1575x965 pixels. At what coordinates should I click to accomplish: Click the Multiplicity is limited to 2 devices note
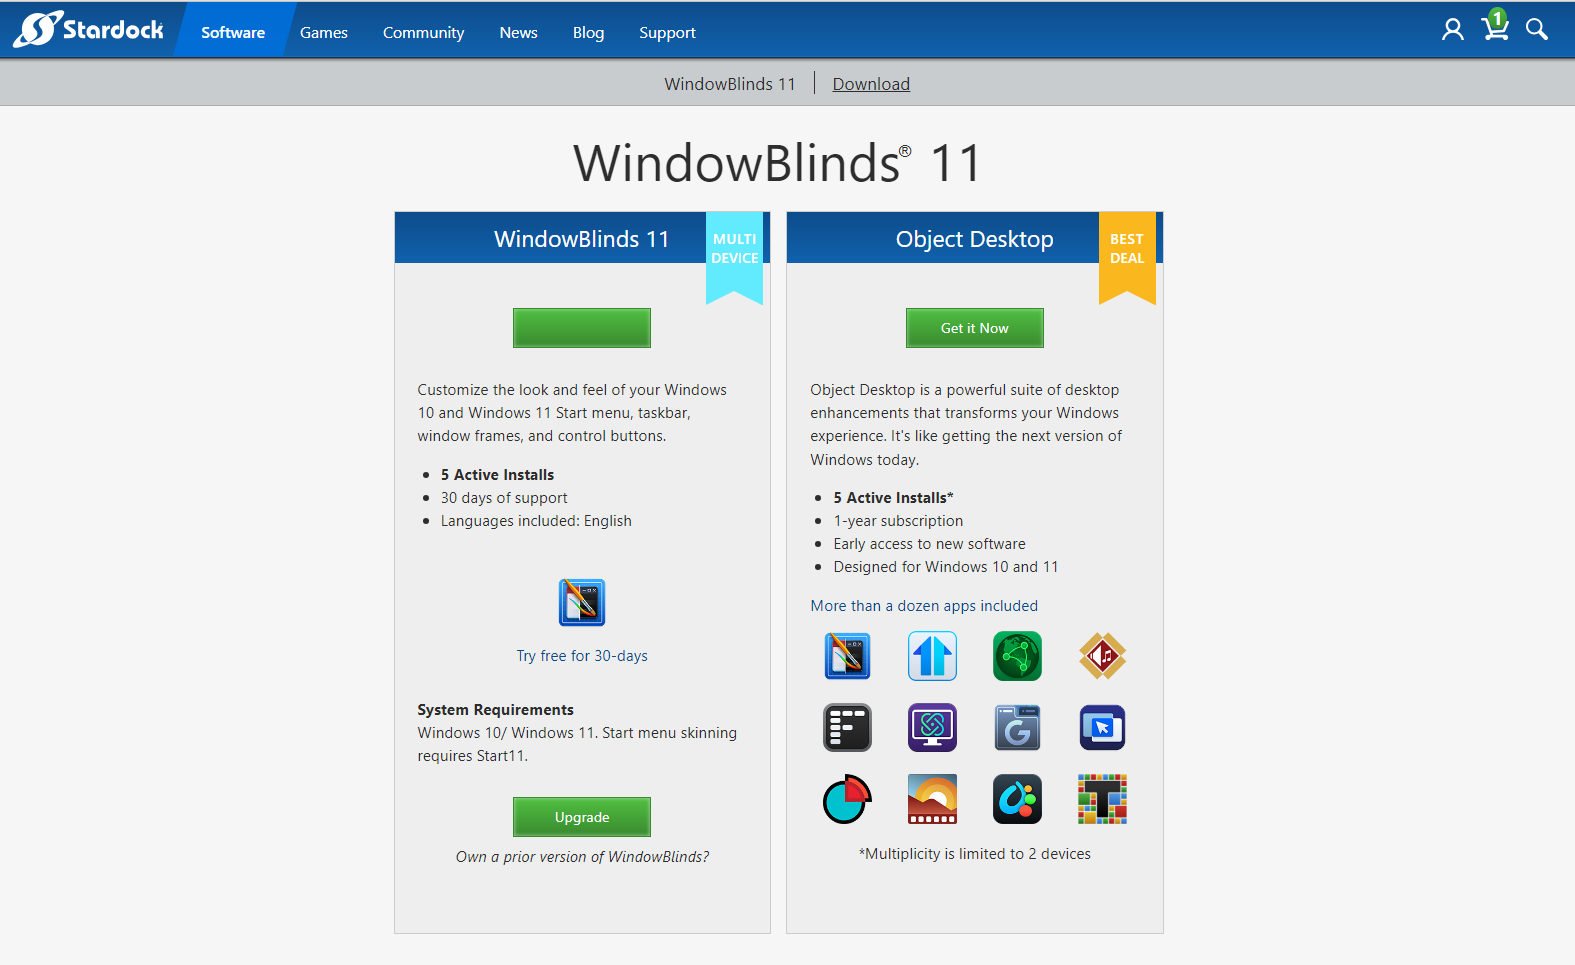tap(975, 854)
